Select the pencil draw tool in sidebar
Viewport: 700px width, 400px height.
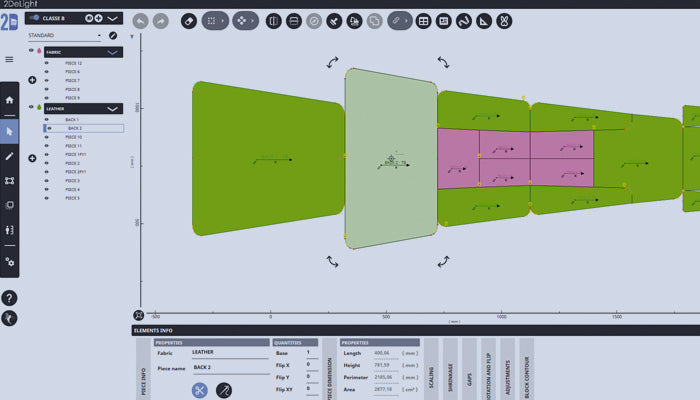10,156
